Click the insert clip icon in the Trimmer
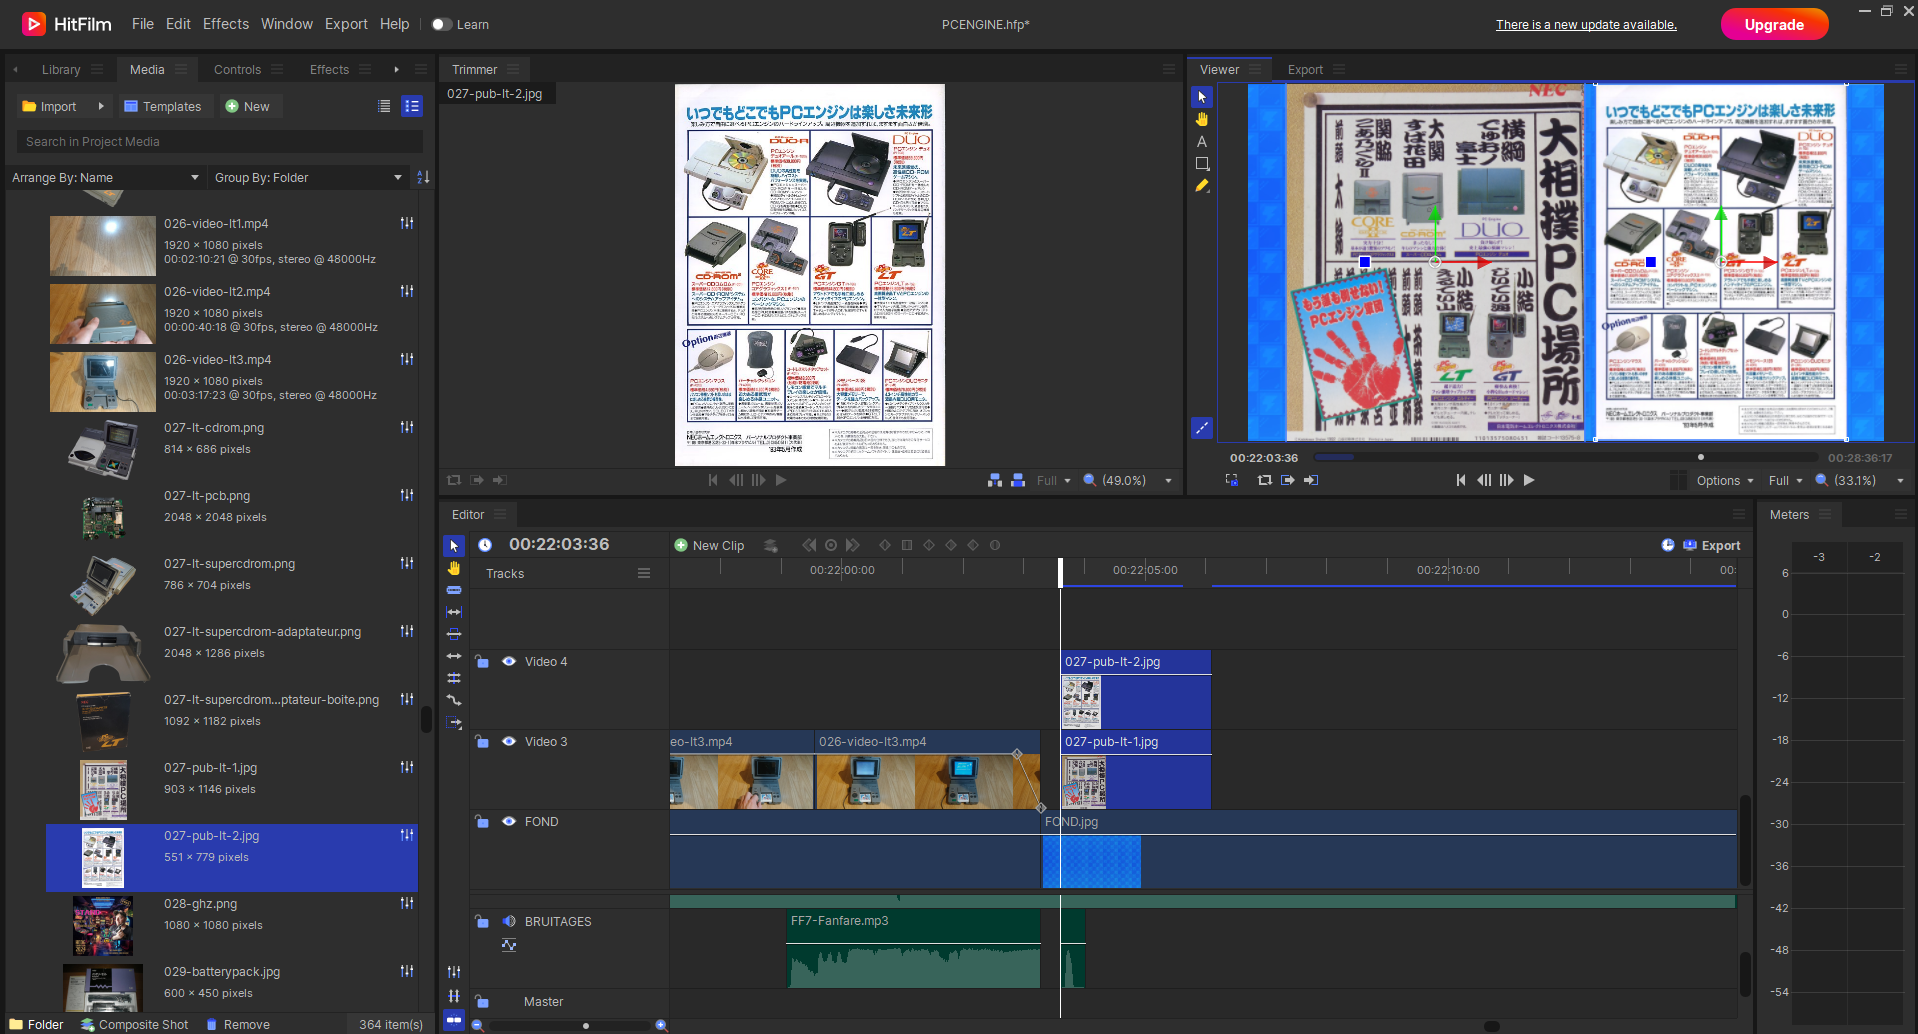Viewport: 1918px width, 1034px height. (x=994, y=480)
